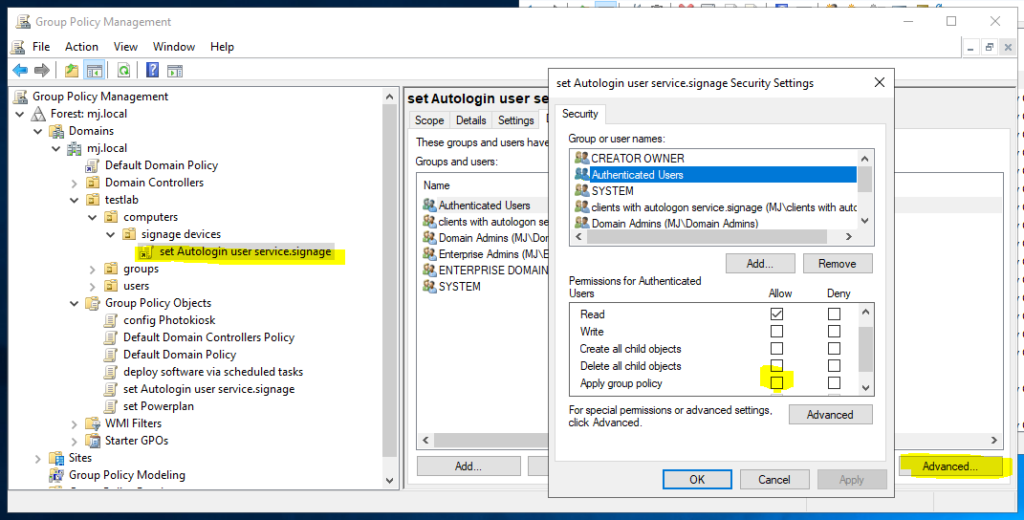The height and width of the screenshot is (520, 1024).
Task: Click the Refresh toolbar icon
Action: click(123, 70)
